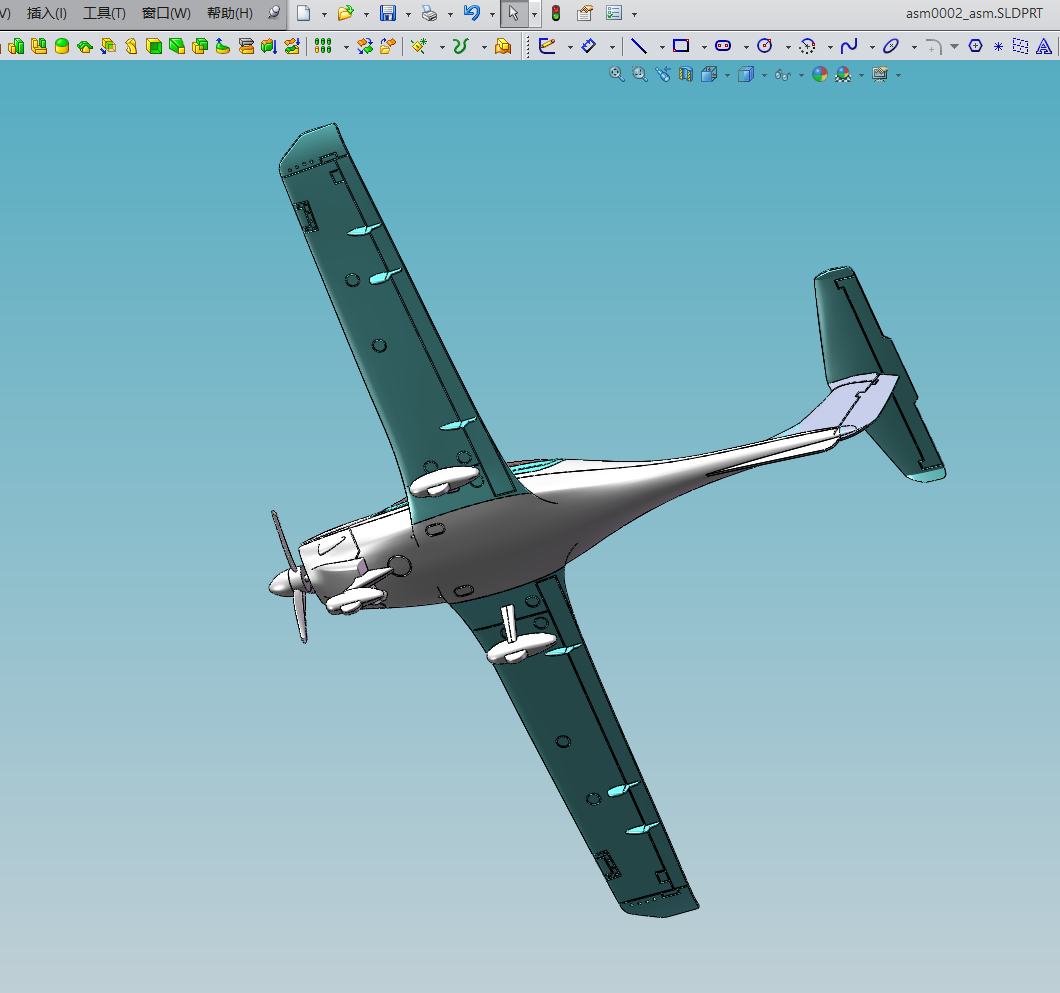Toggle the Hide/Show Items glasses icon
The width and height of the screenshot is (1060, 993).
click(783, 74)
